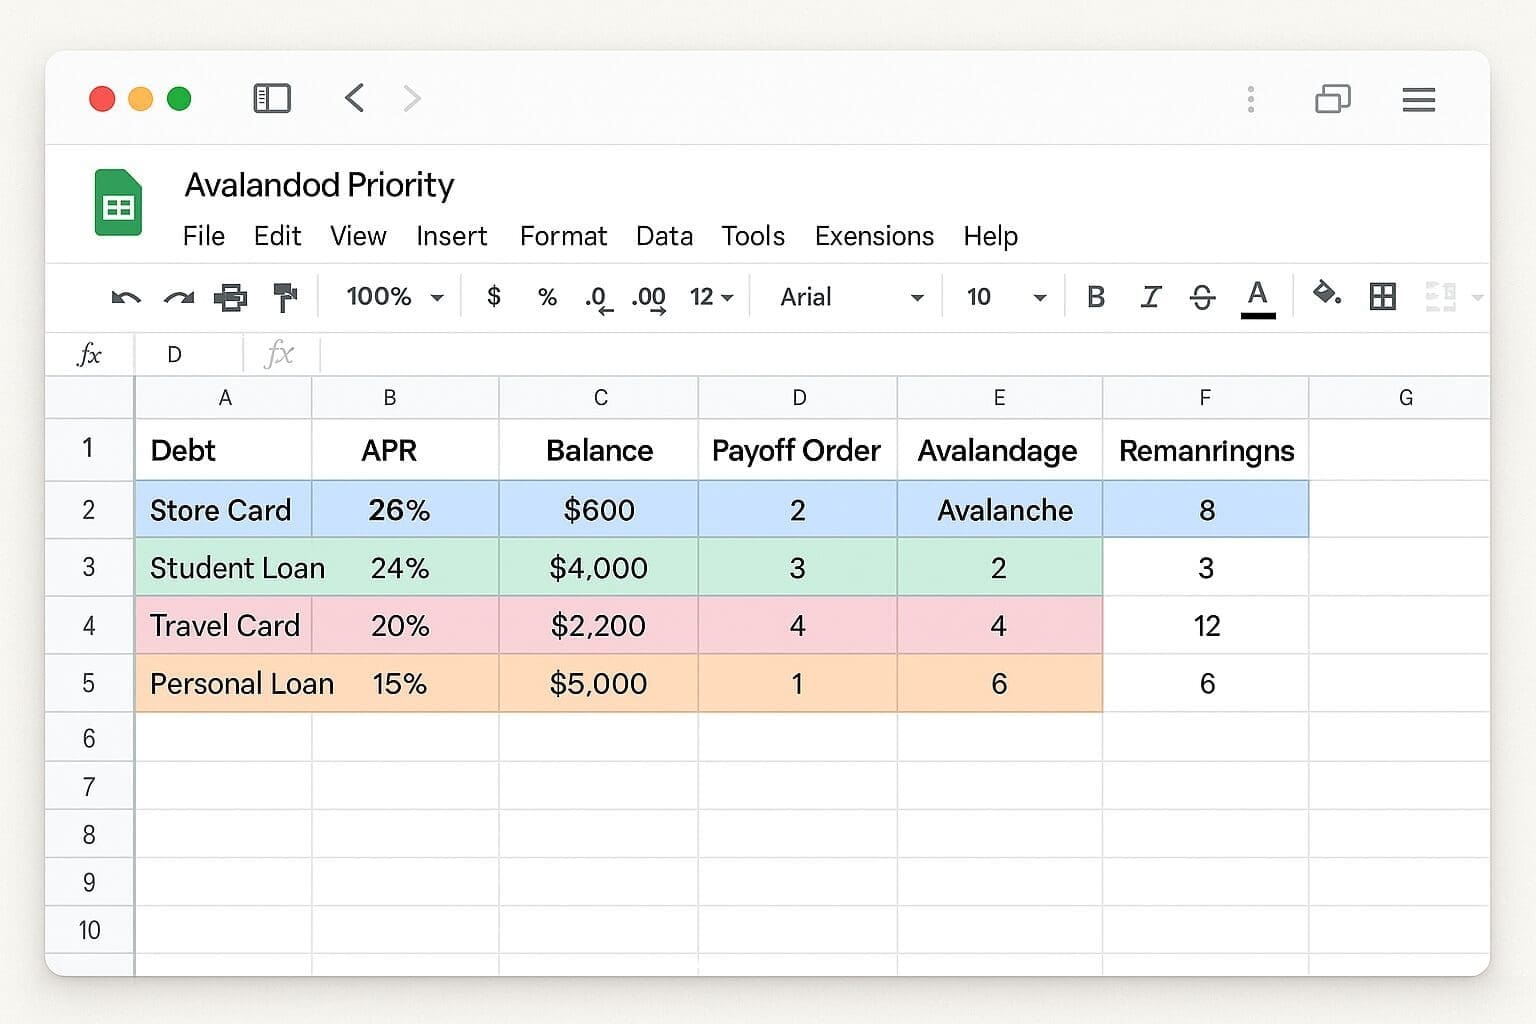Click the browser back arrow
This screenshot has height=1024, width=1536.
(x=354, y=98)
